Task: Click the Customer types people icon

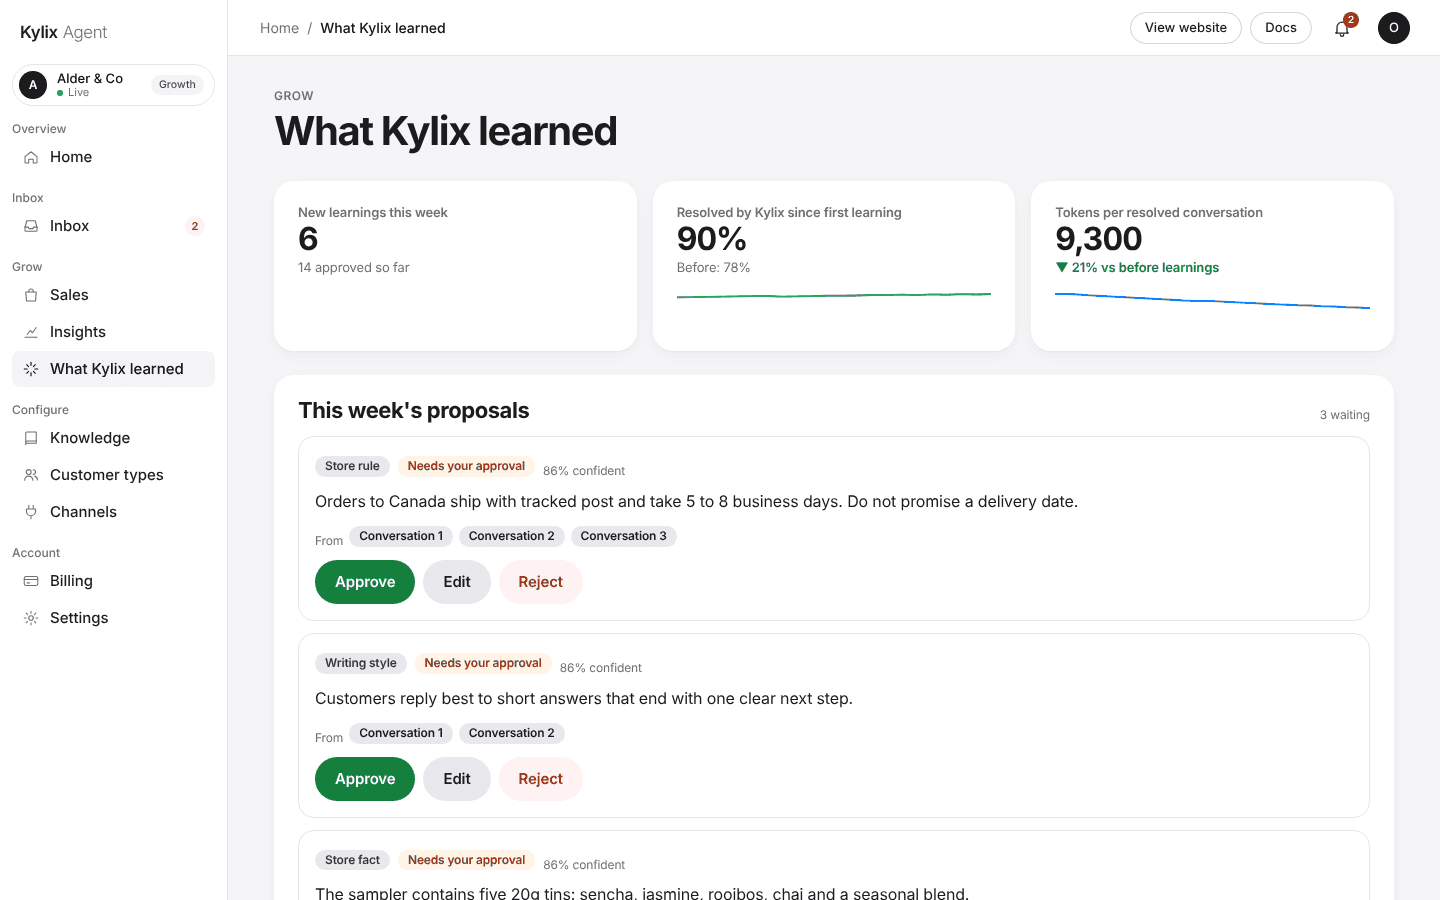Action: pyautogui.click(x=31, y=475)
